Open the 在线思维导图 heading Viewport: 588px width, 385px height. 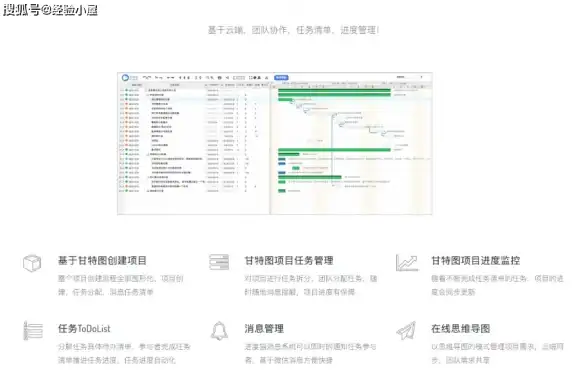(x=460, y=329)
